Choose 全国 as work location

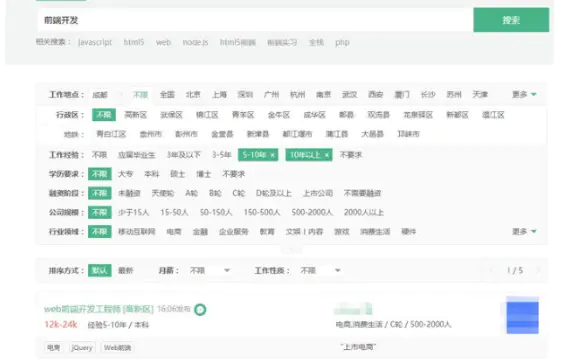167,94
